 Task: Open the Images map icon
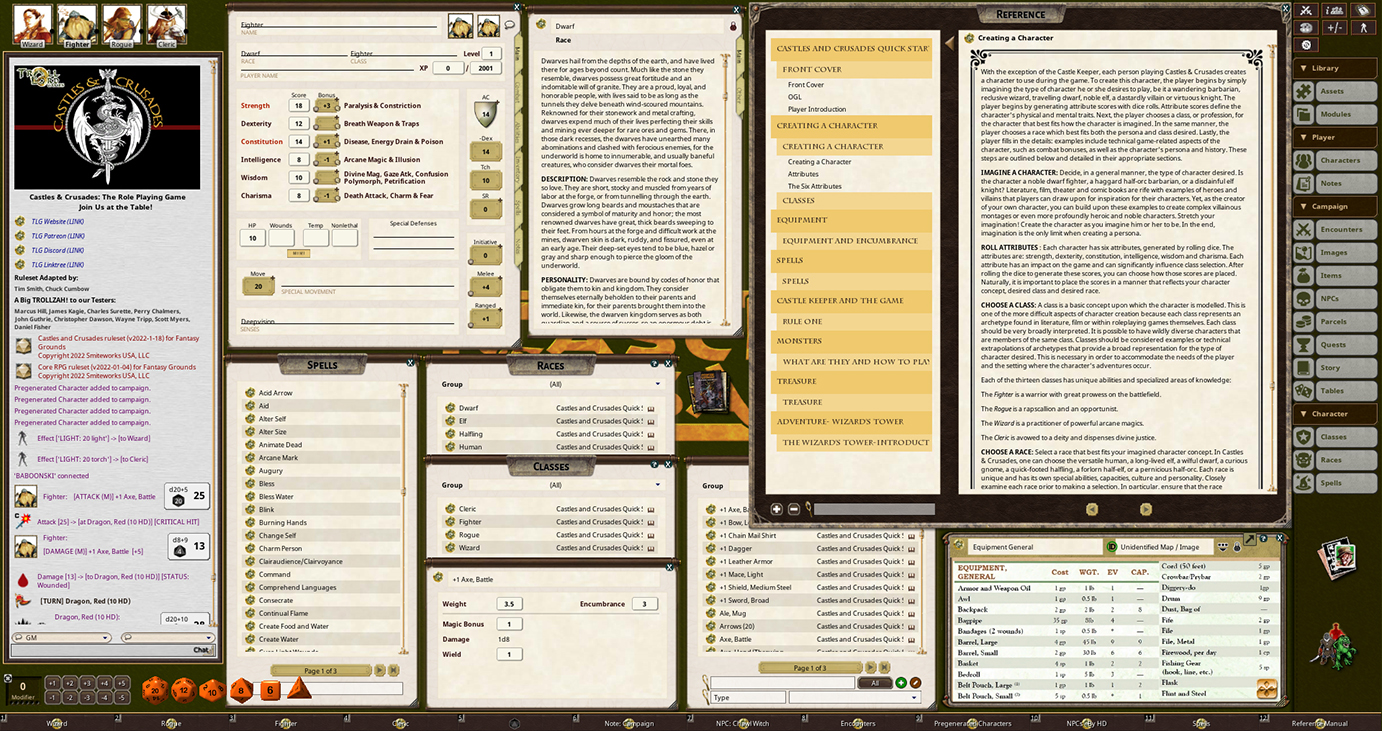[x=1304, y=252]
